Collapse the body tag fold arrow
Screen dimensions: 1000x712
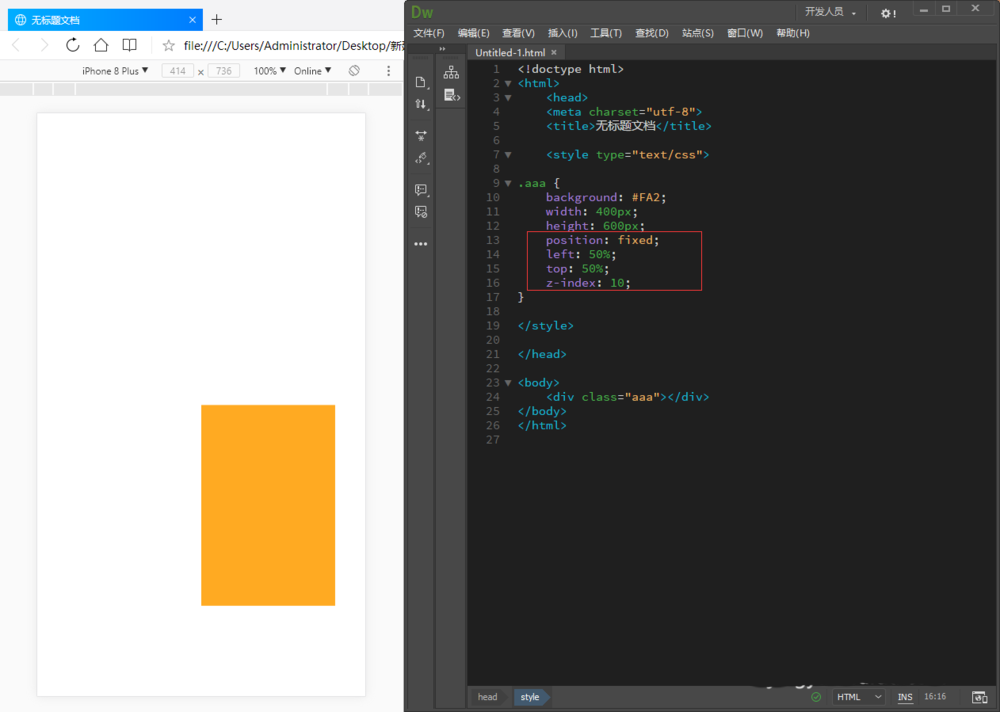coord(508,383)
